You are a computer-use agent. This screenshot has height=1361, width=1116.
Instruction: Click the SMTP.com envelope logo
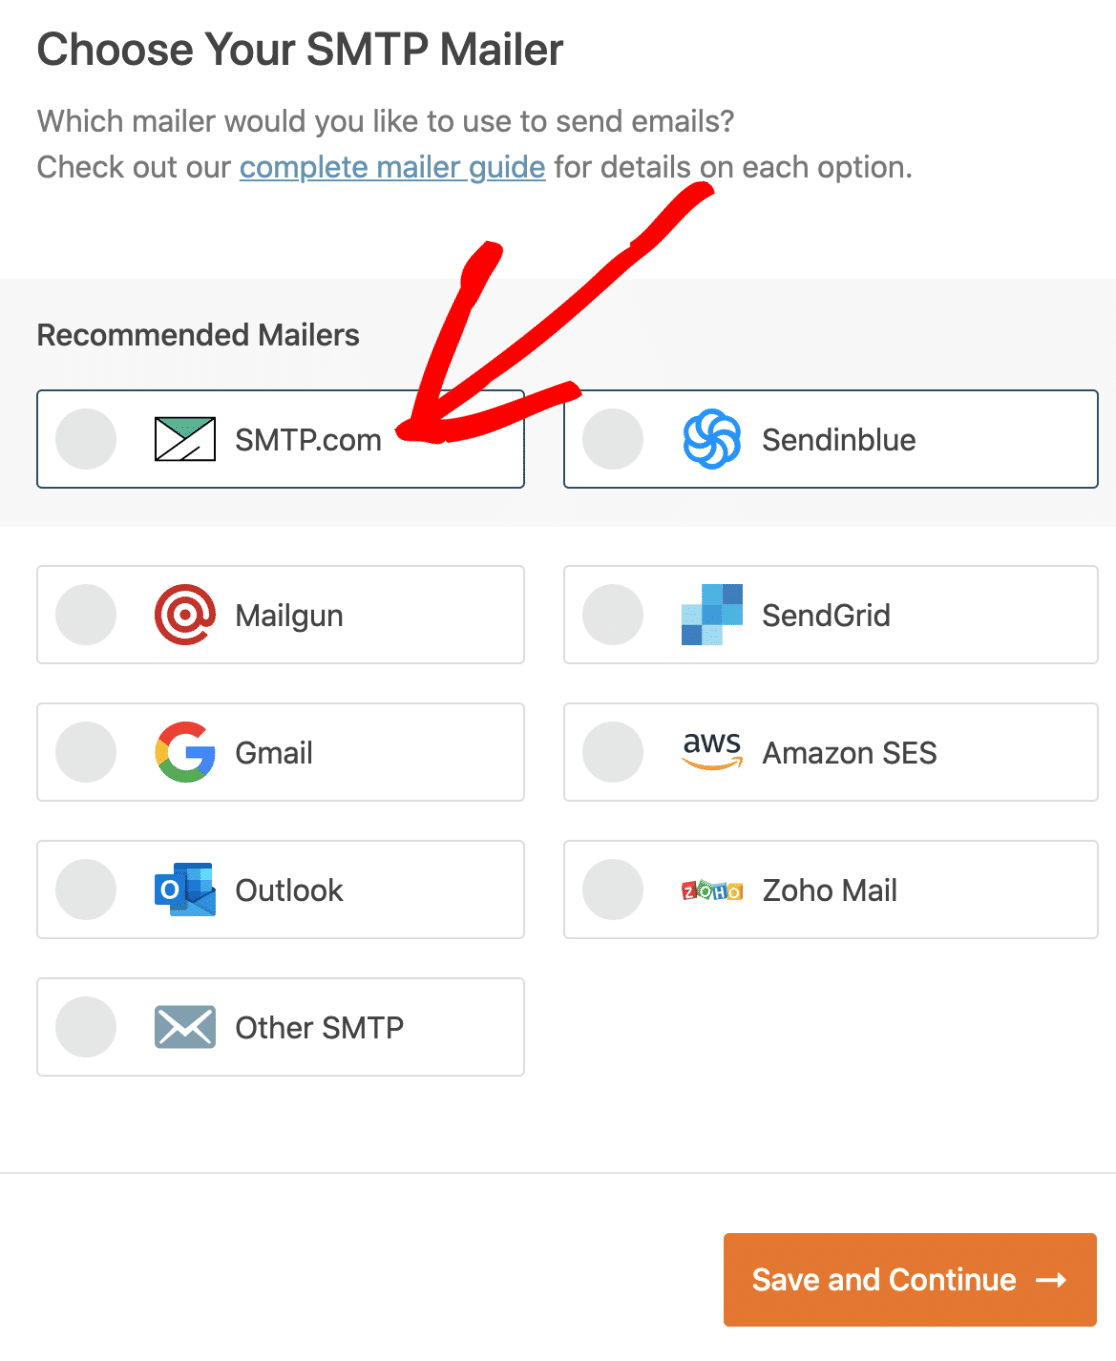(x=185, y=439)
